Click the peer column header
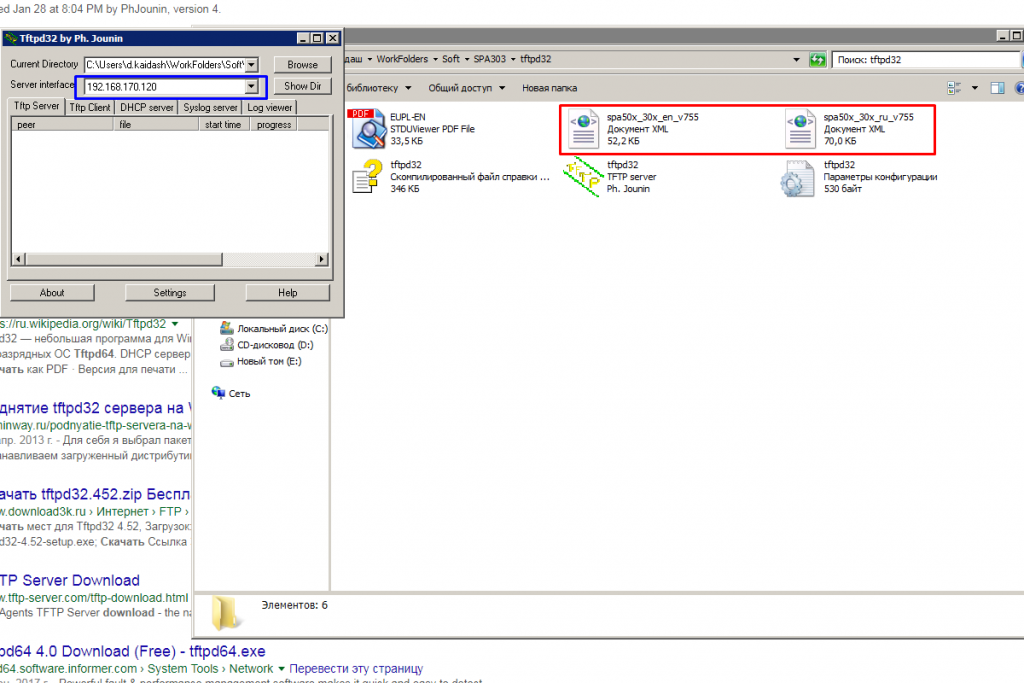The width and height of the screenshot is (1024, 683). coord(62,125)
